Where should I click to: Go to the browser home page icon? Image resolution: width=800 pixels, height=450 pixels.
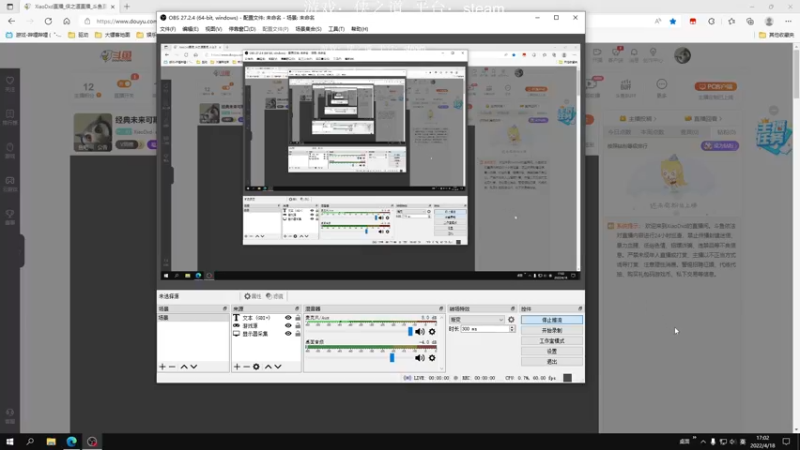(66, 21)
